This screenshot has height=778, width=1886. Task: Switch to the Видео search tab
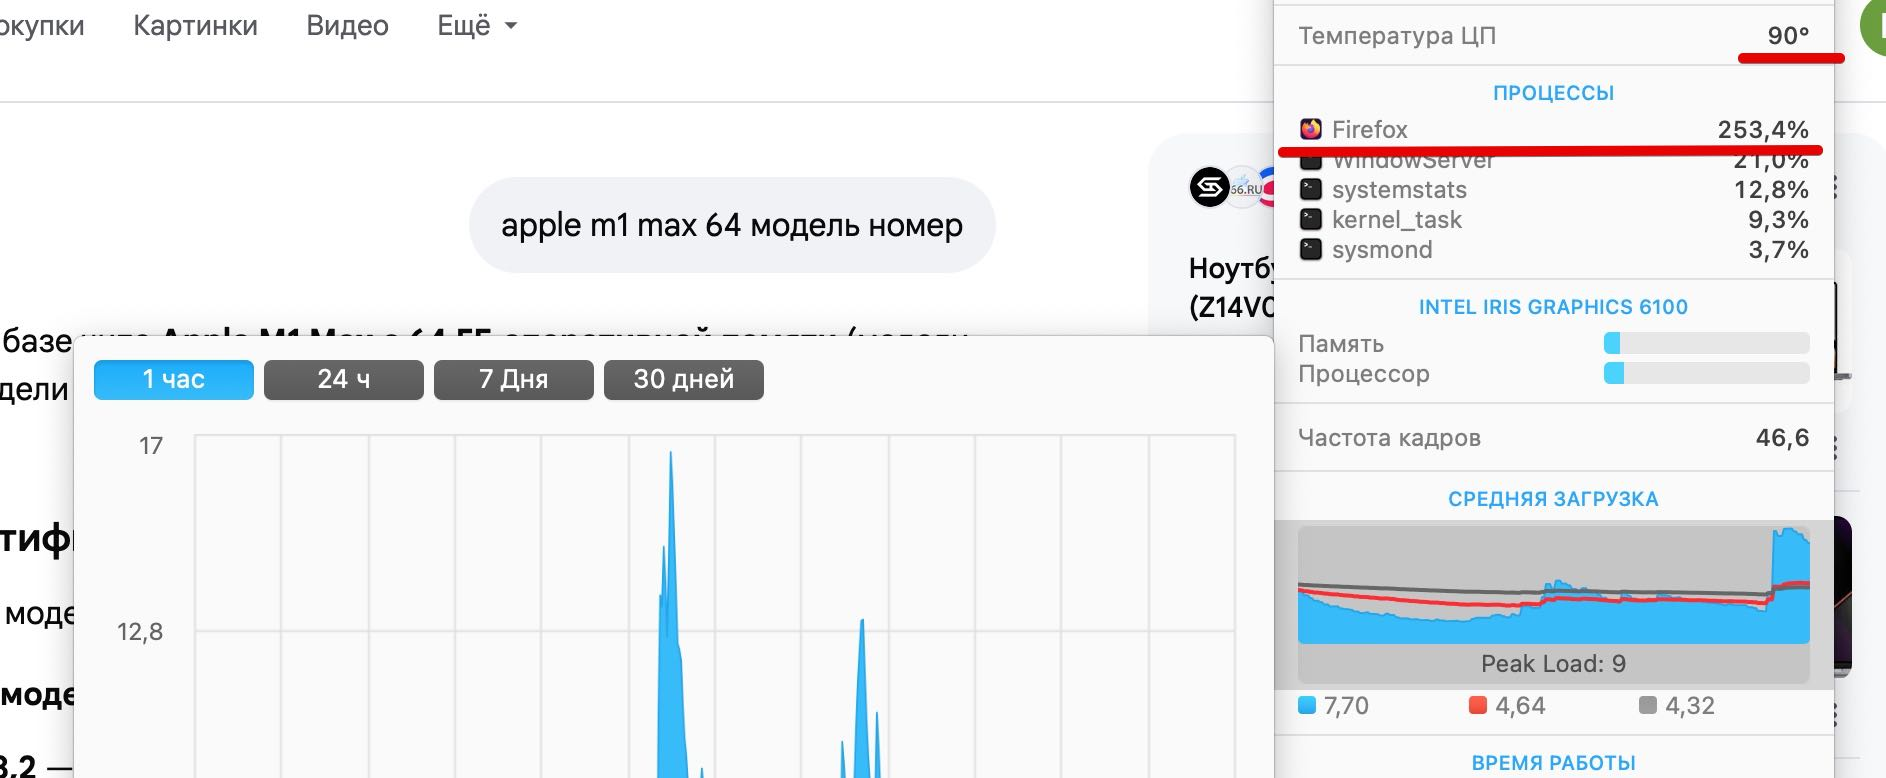347,25
